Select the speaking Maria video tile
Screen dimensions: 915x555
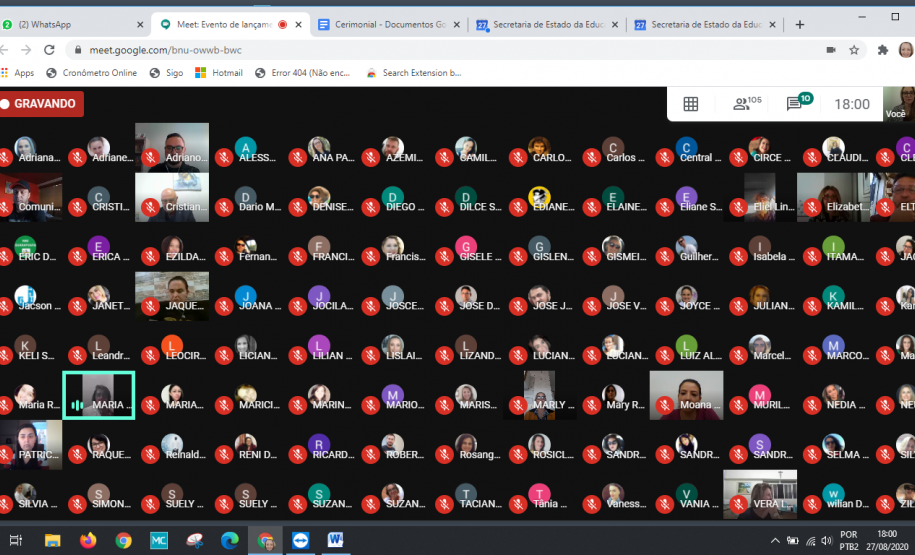click(x=99, y=394)
